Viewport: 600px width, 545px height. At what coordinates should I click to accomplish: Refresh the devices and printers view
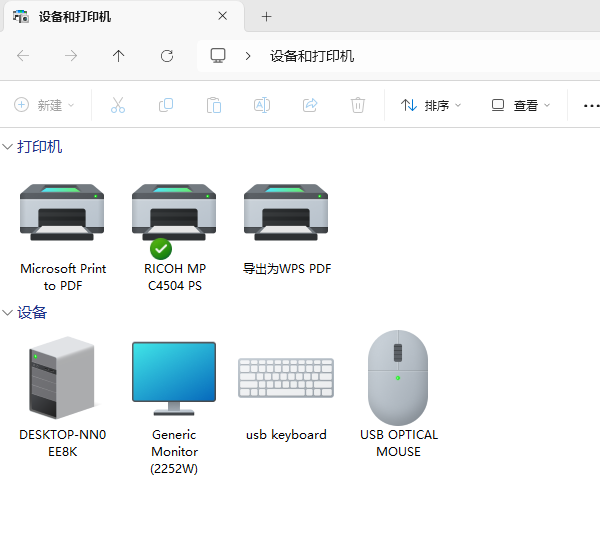[x=167, y=56]
